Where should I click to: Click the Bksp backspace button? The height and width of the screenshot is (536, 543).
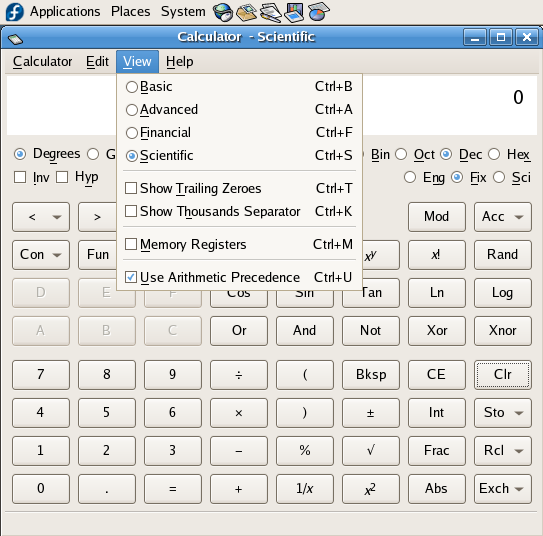tap(371, 375)
